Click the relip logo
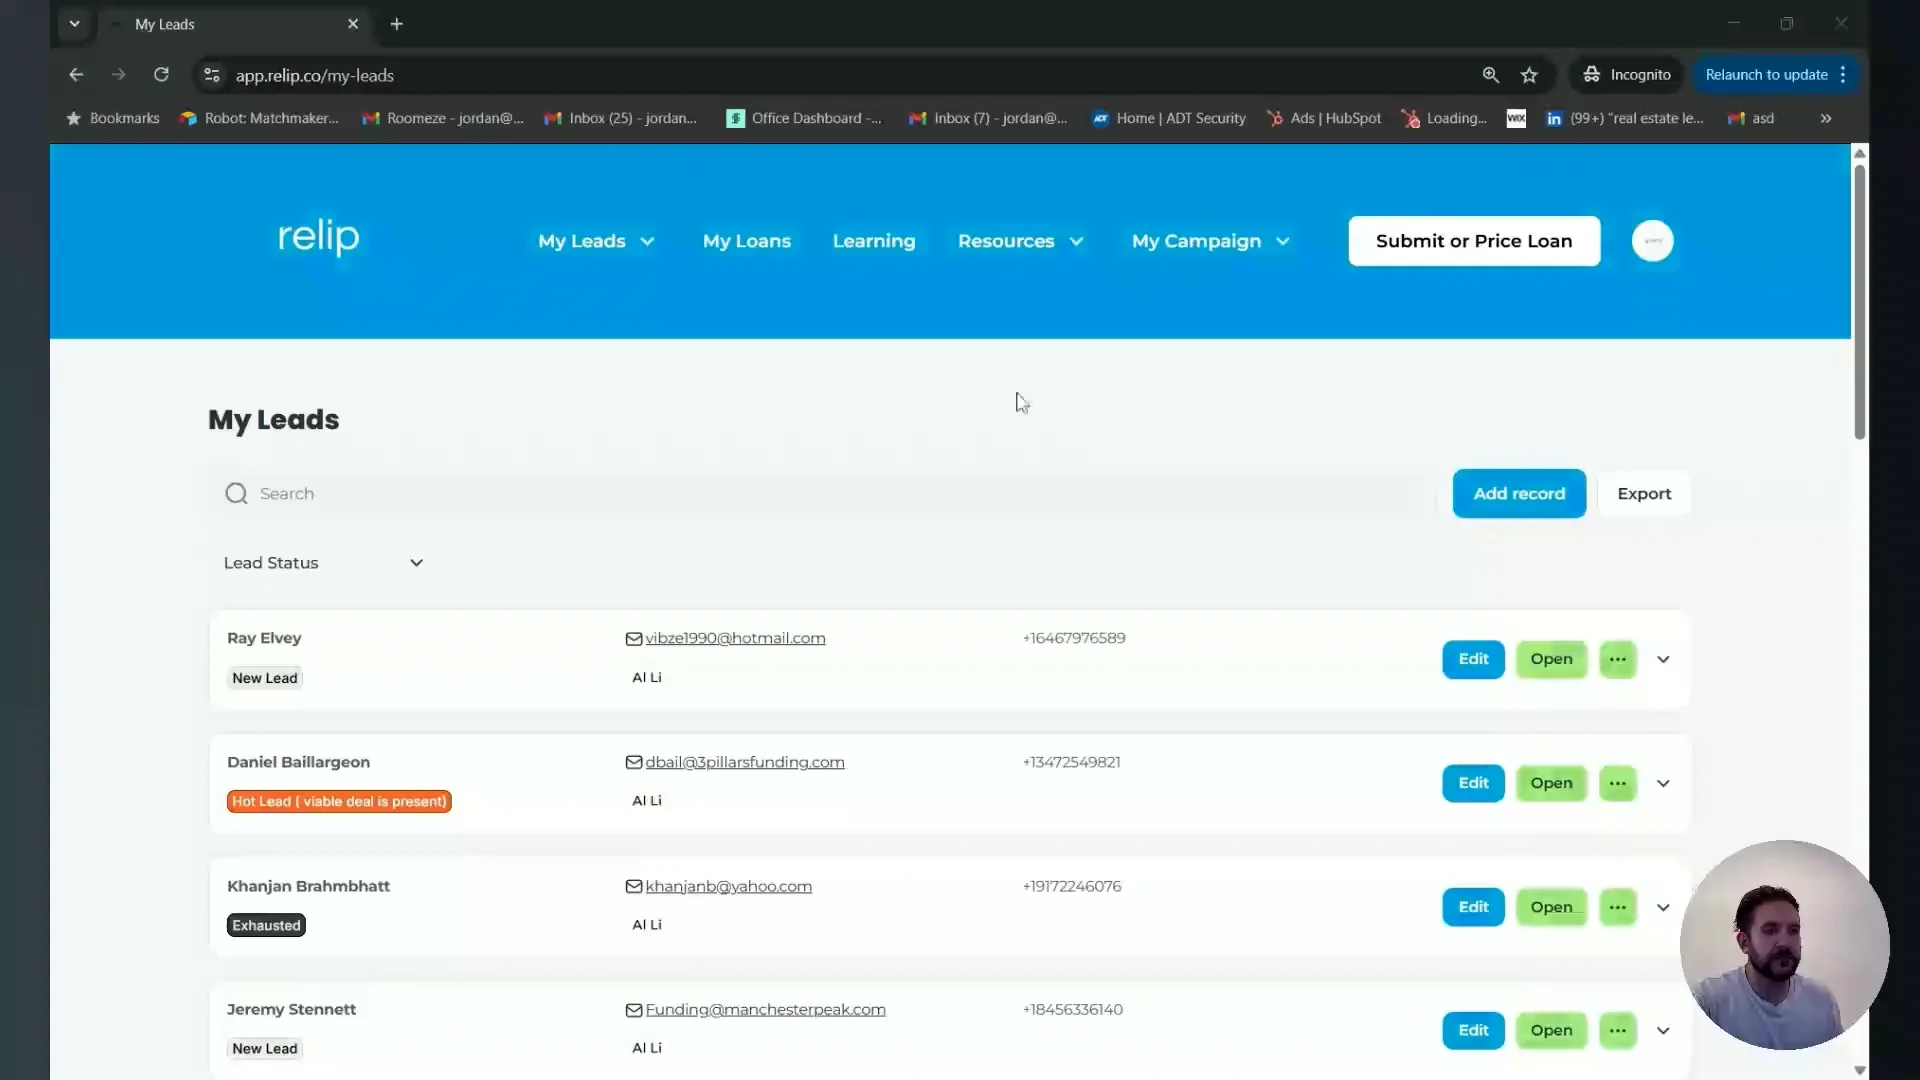This screenshot has width=1920, height=1080. click(x=318, y=238)
